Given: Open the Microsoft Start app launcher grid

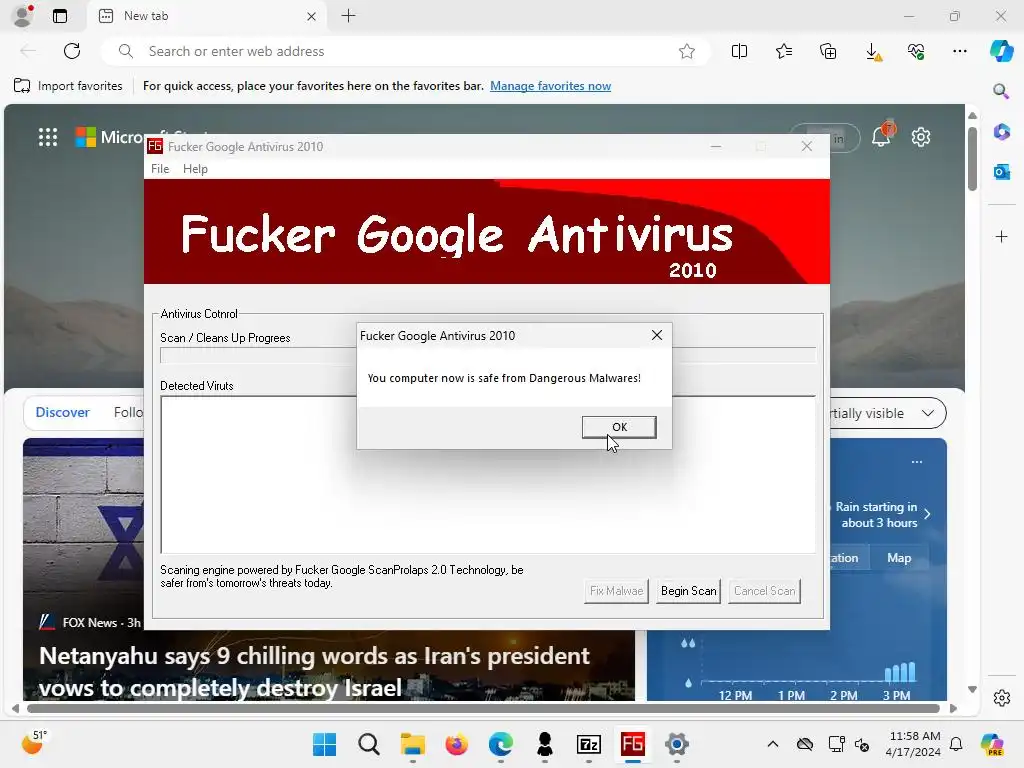Looking at the screenshot, I should tap(48, 137).
